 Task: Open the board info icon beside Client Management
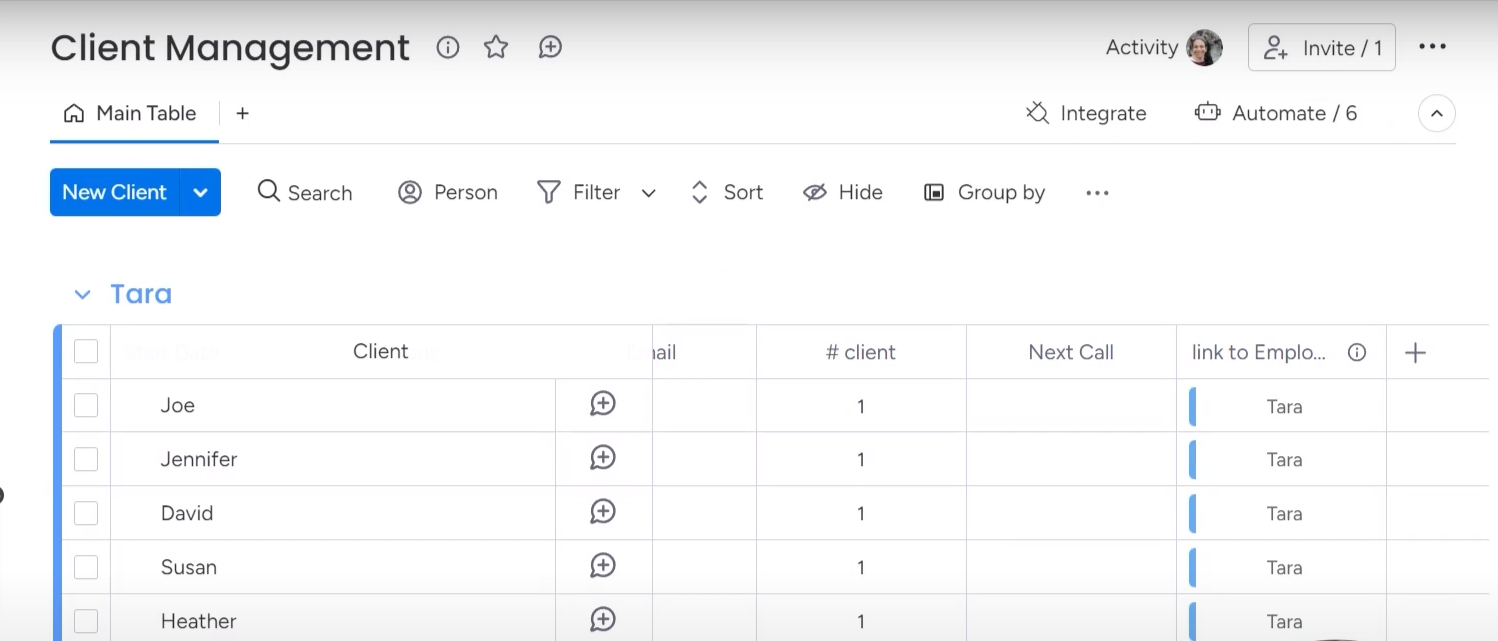coord(447,47)
